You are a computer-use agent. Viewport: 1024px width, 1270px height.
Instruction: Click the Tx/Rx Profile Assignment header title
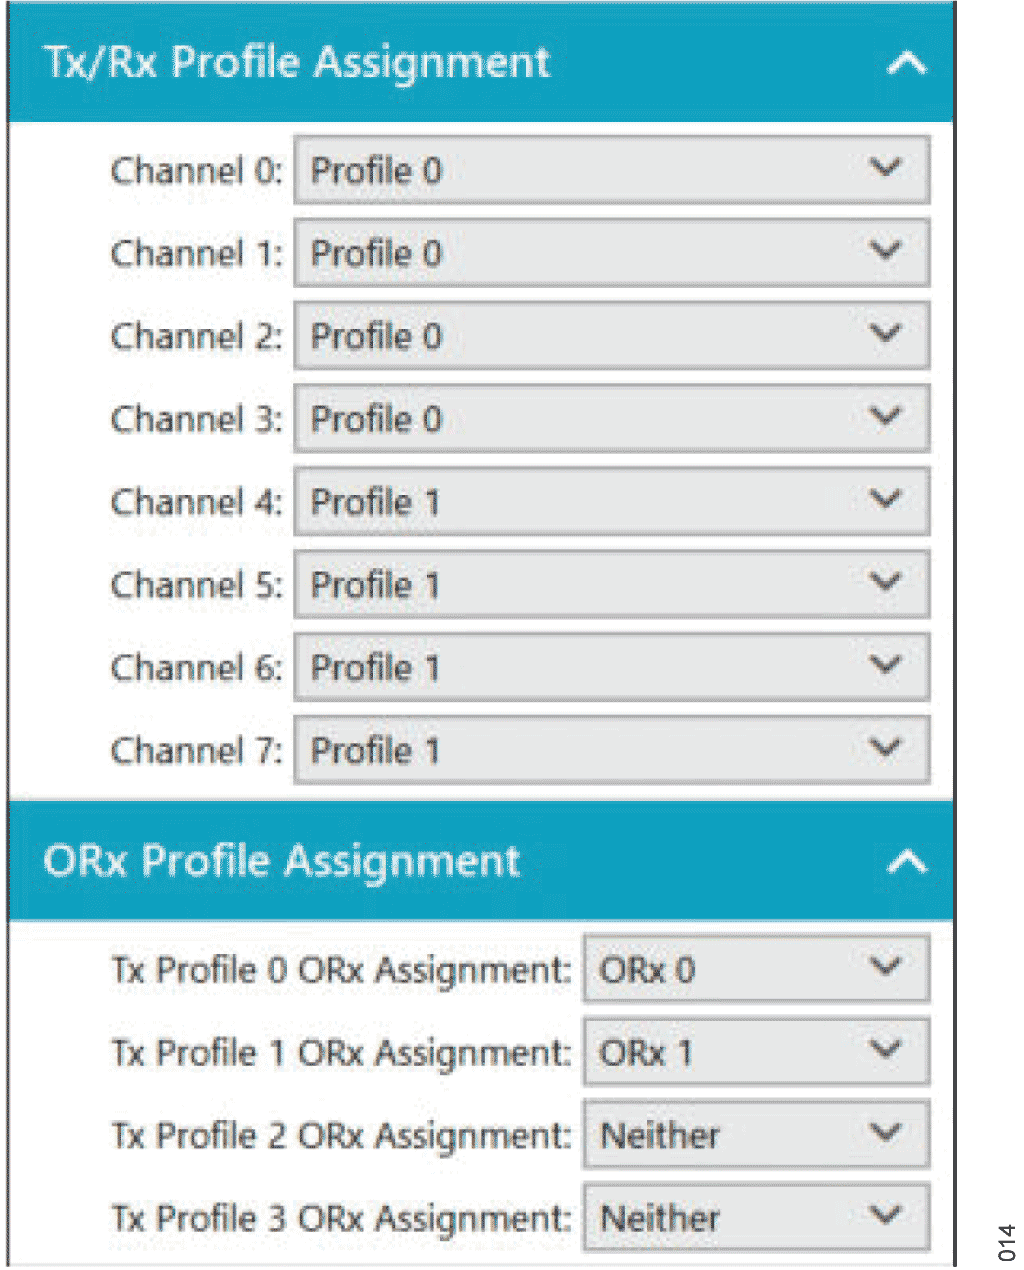tap(297, 62)
